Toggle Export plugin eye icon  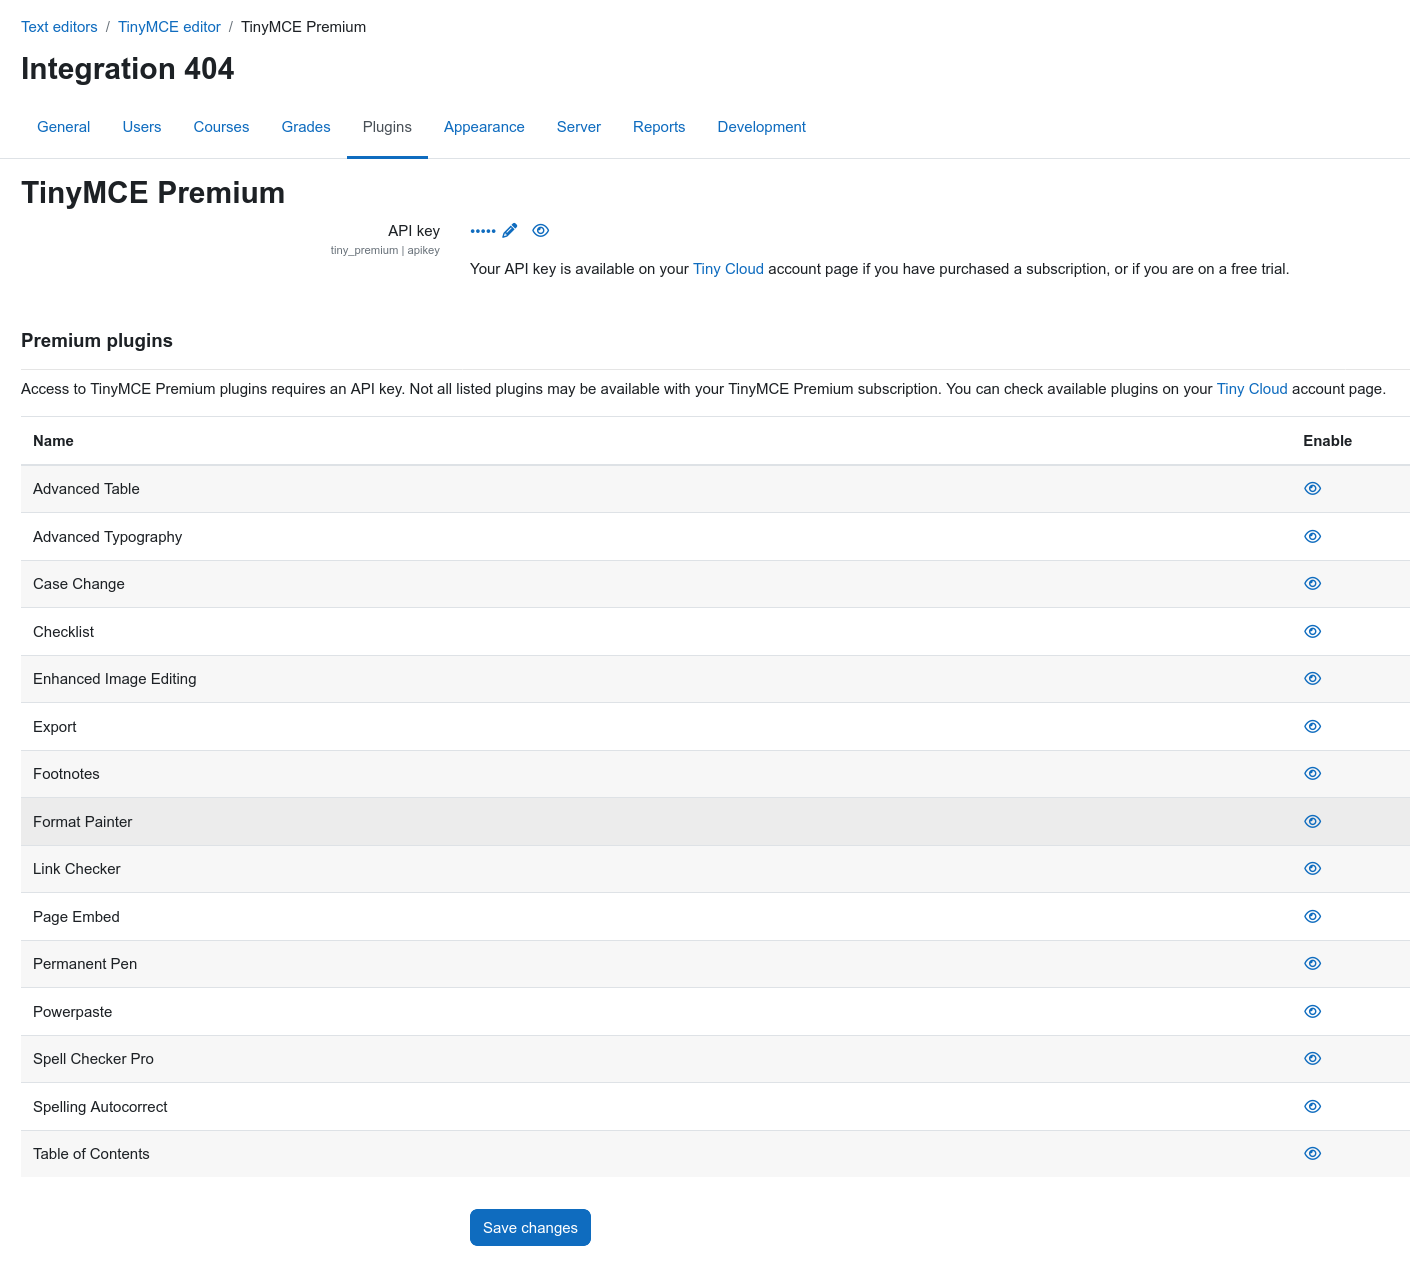point(1313,727)
